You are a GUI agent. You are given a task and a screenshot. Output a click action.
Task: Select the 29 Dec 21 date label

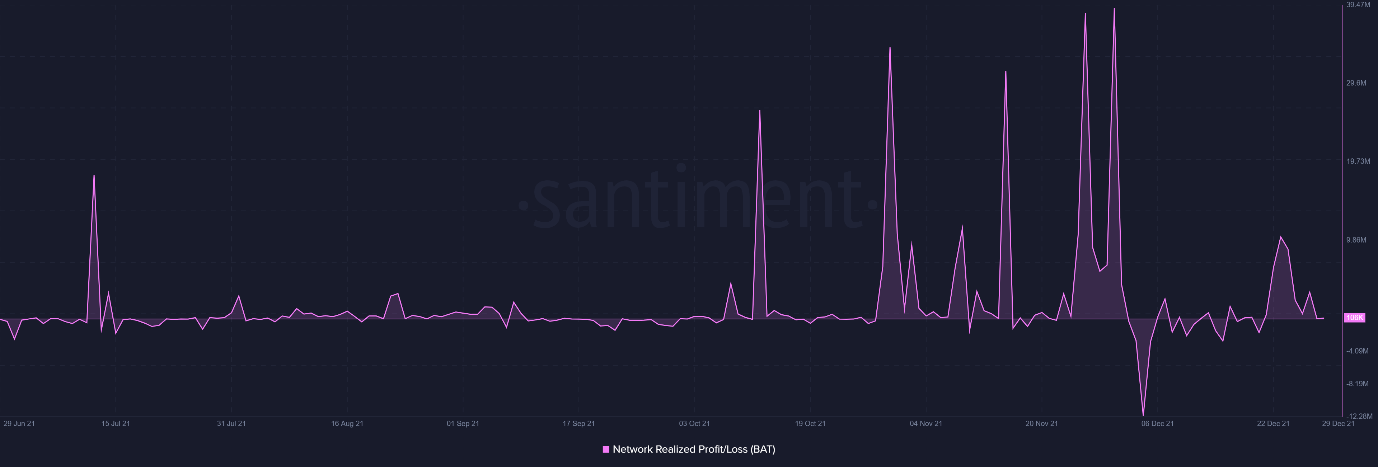(1338, 423)
